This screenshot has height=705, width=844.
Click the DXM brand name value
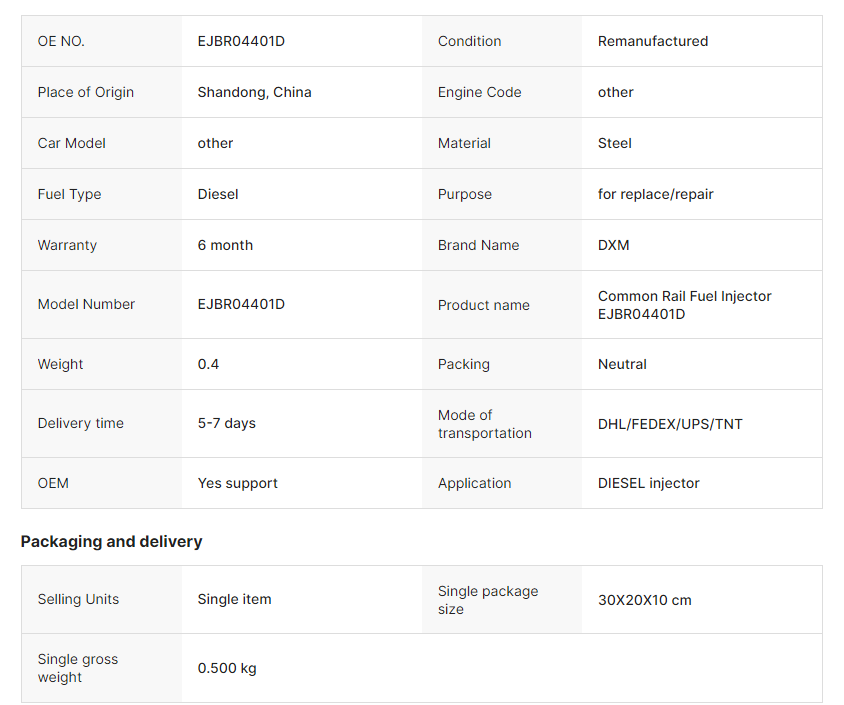point(613,245)
